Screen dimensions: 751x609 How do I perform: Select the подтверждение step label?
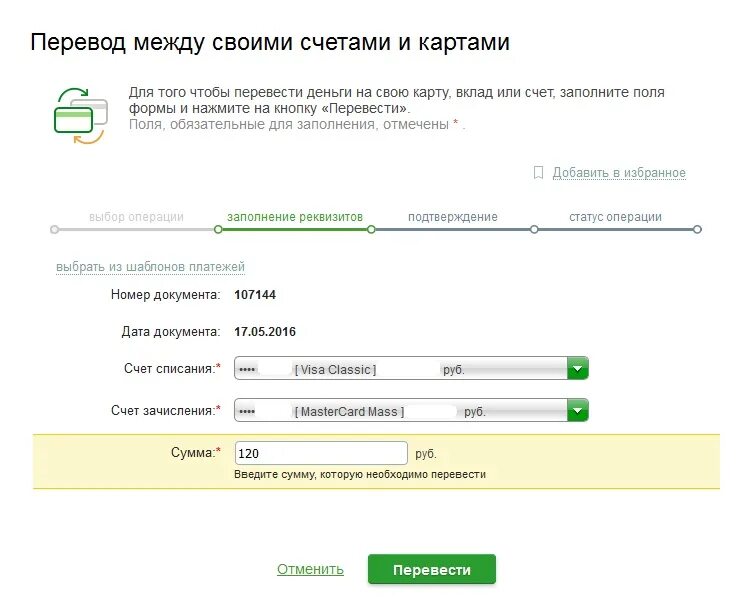coord(453,217)
